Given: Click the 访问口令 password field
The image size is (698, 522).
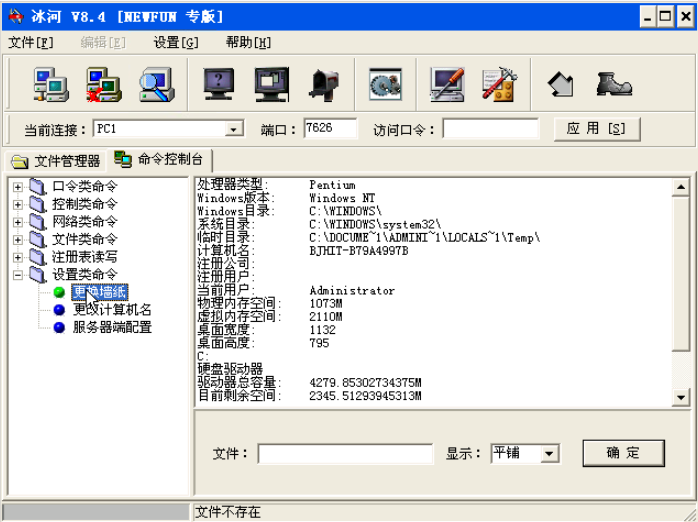Looking at the screenshot, I should 490,129.
